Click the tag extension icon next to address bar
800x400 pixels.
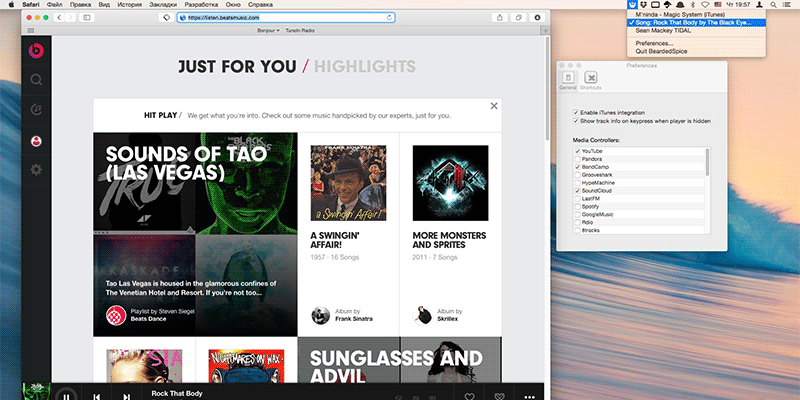166,17
